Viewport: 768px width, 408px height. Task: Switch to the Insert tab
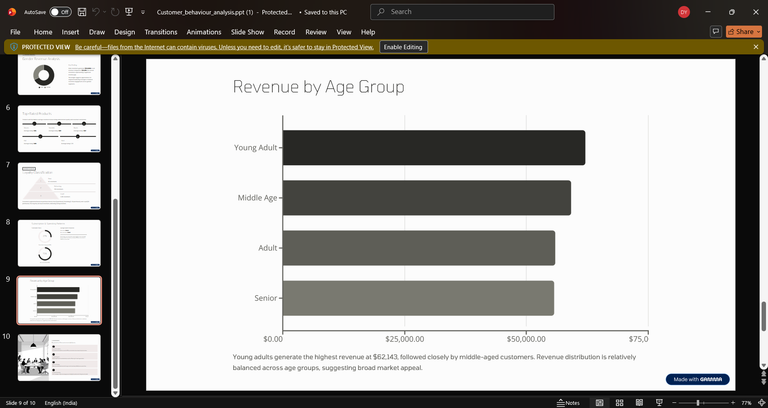click(x=70, y=32)
